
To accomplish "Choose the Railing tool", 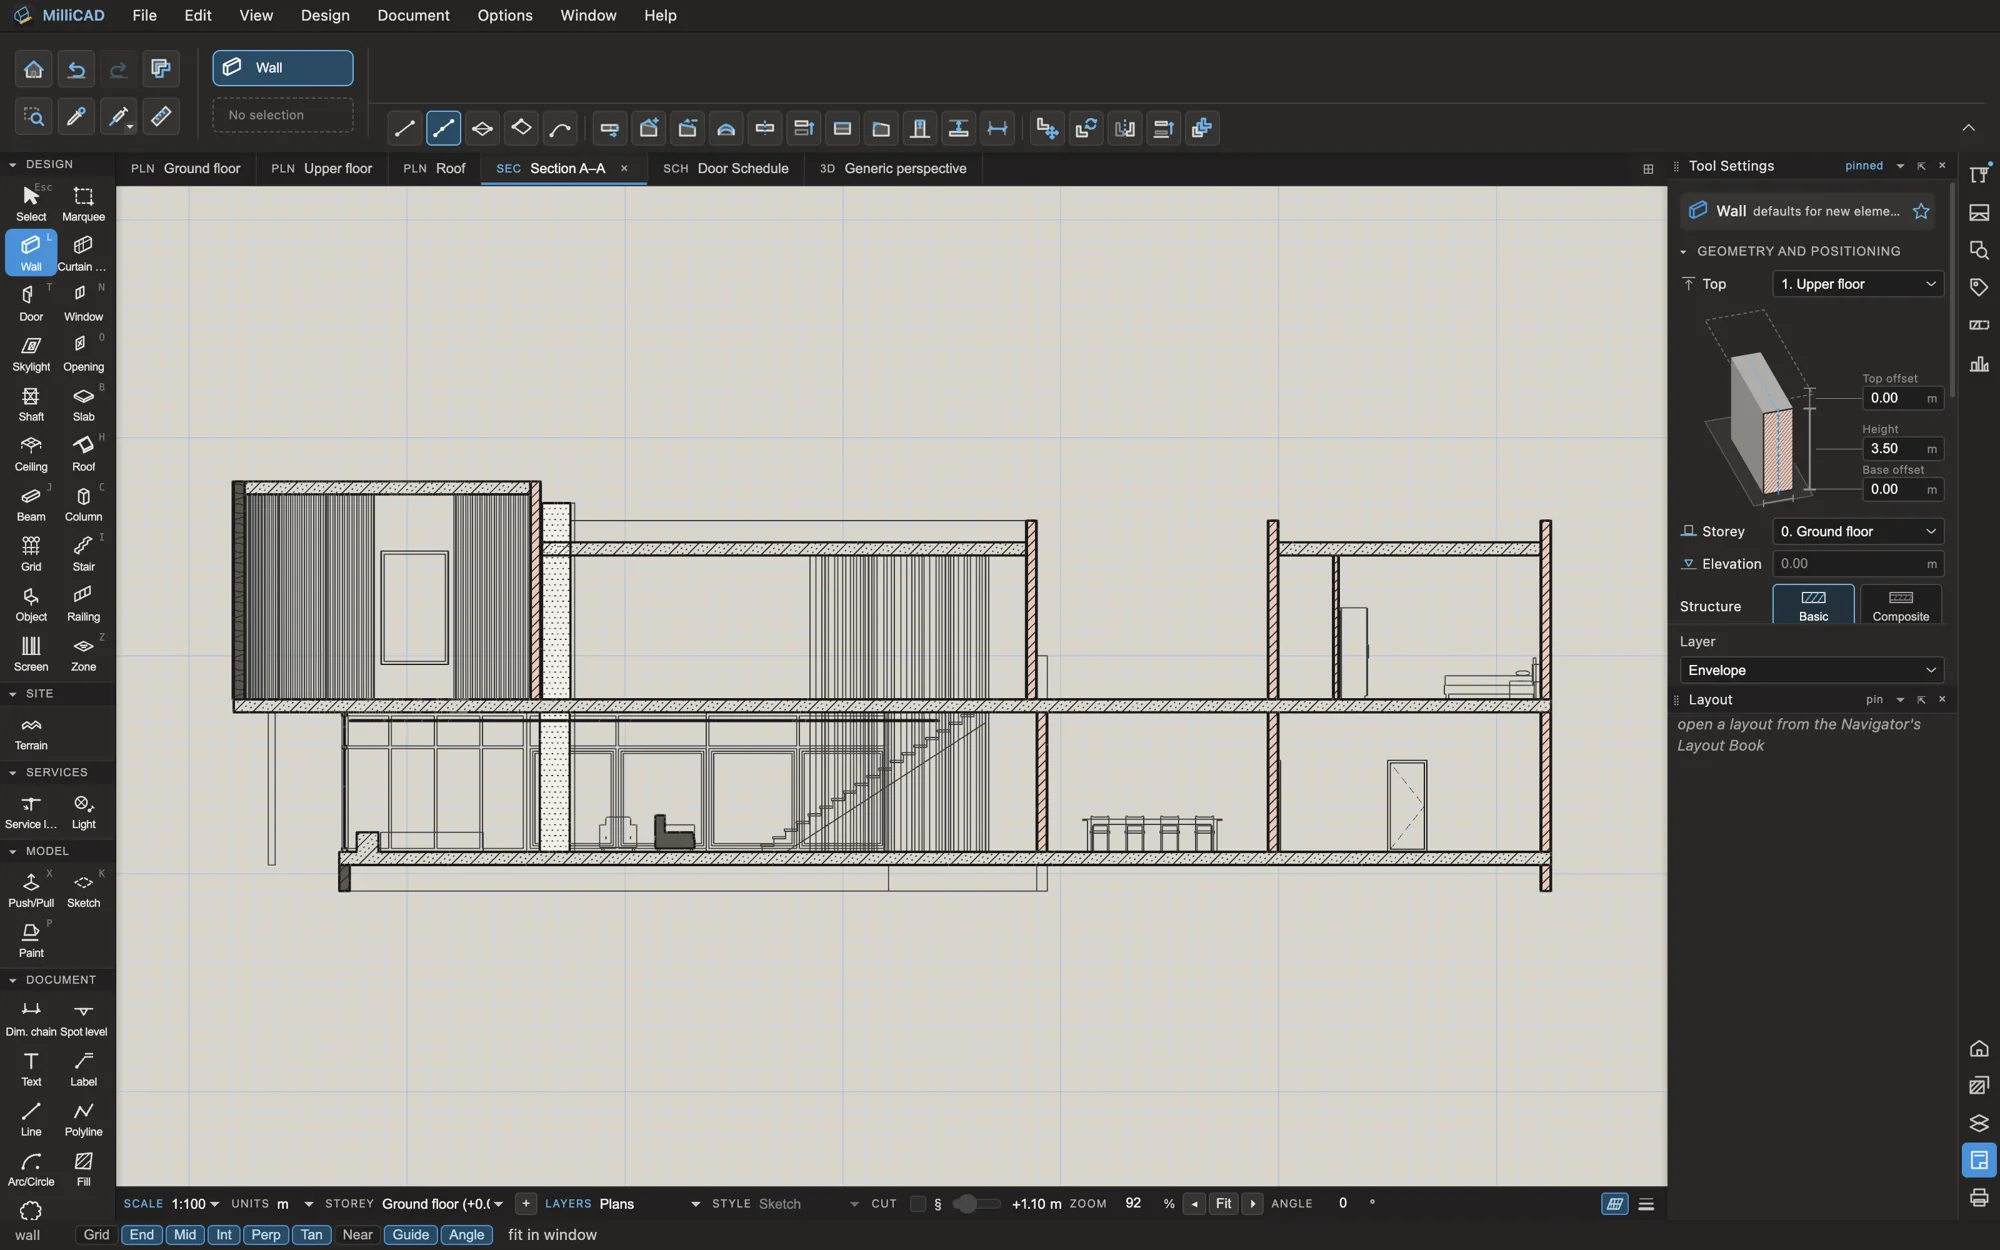I will [83, 602].
